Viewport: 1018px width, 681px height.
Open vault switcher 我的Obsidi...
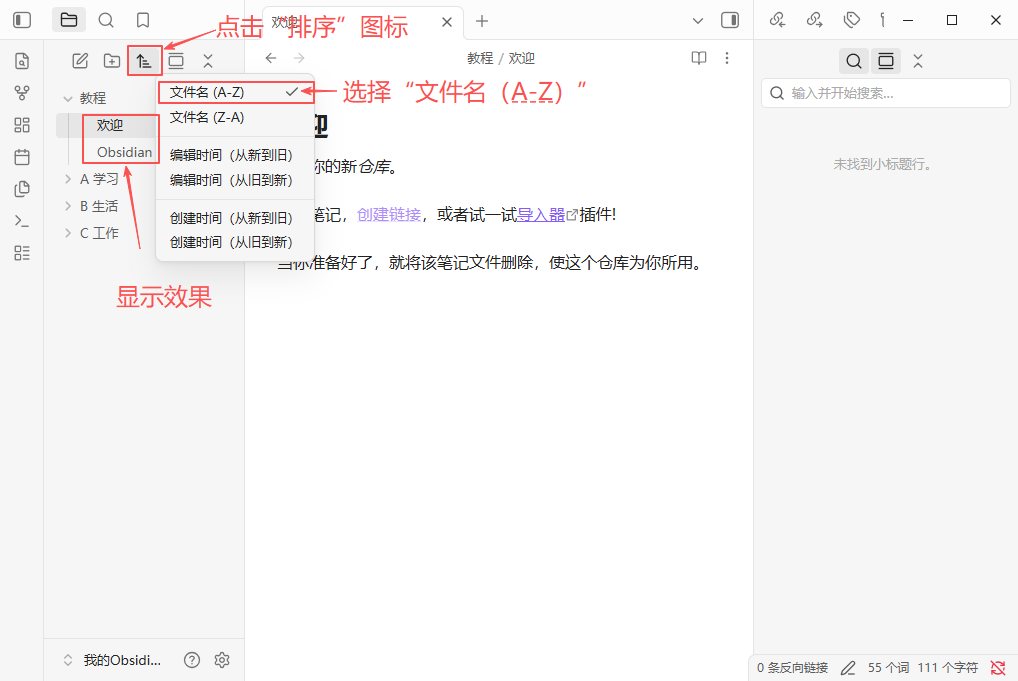tap(112, 660)
